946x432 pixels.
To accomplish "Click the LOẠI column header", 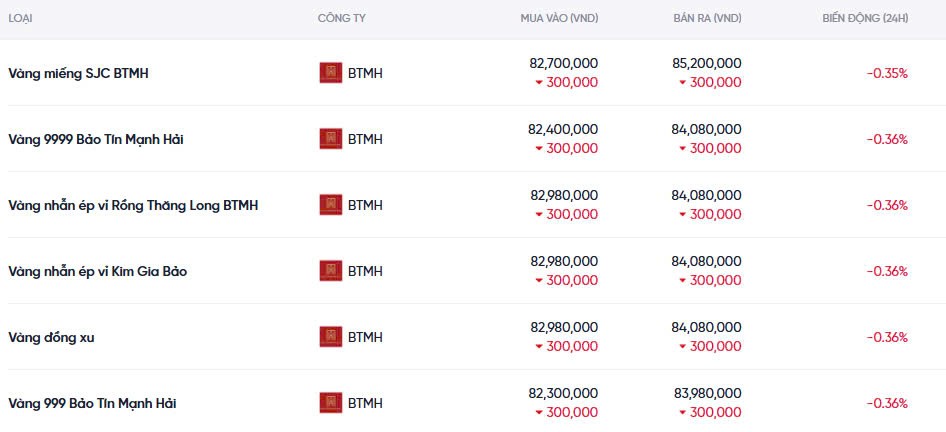I will 20,19.
